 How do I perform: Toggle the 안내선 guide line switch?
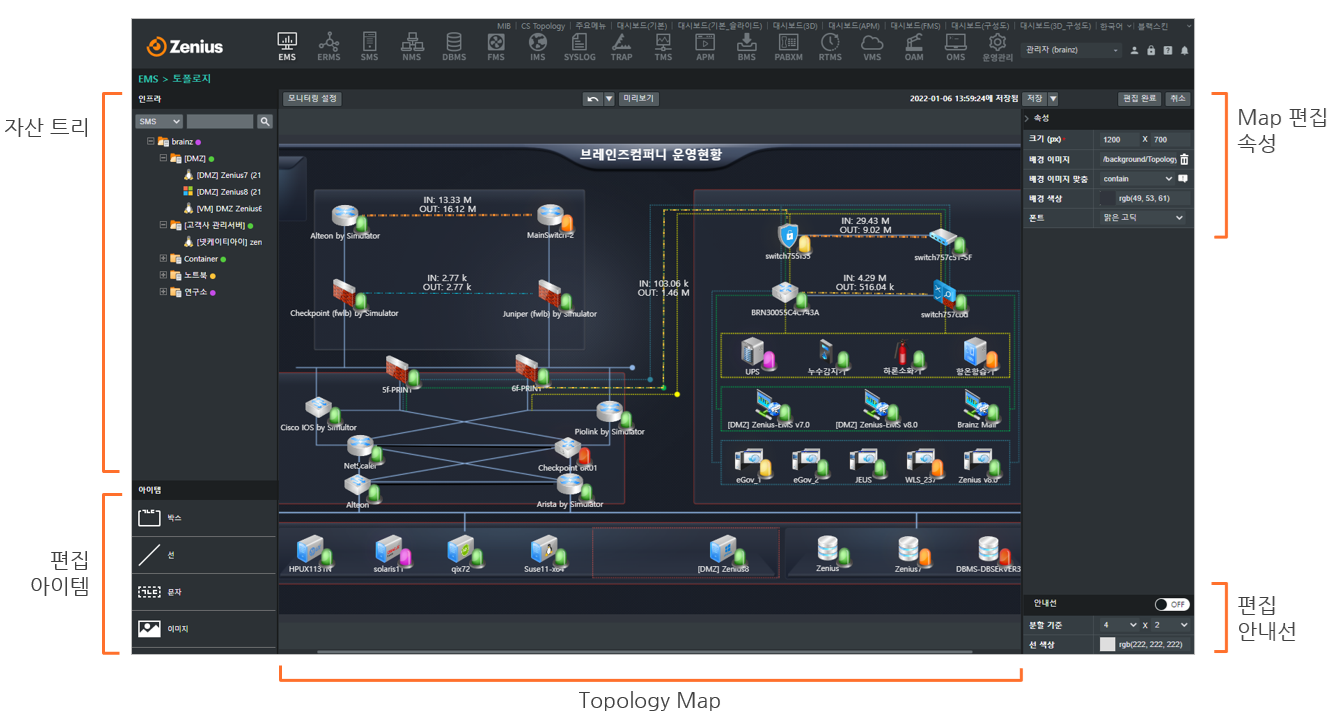click(x=1171, y=604)
